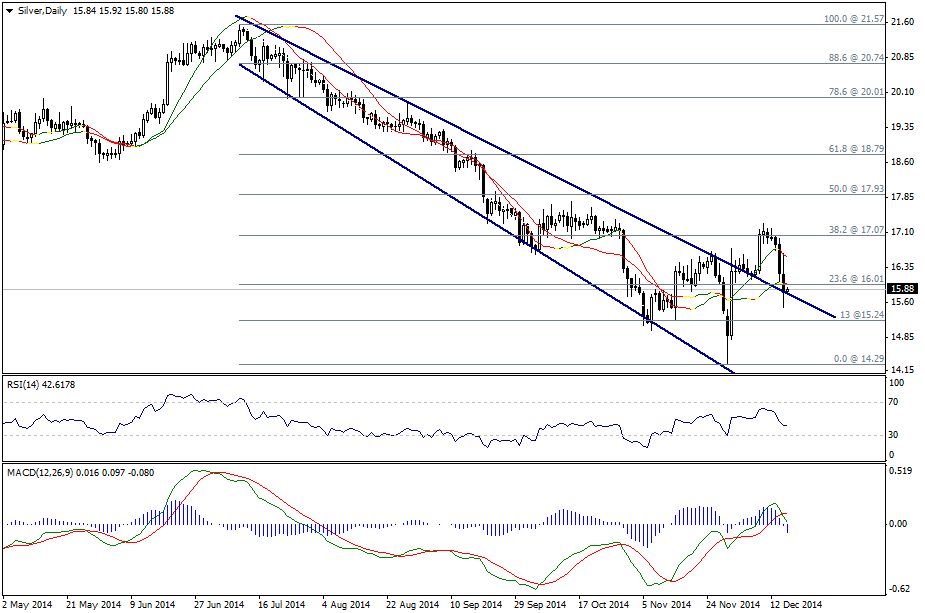Click the 38.2 @ 17.07 retracement label
This screenshot has width=925, height=613.
(x=855, y=229)
